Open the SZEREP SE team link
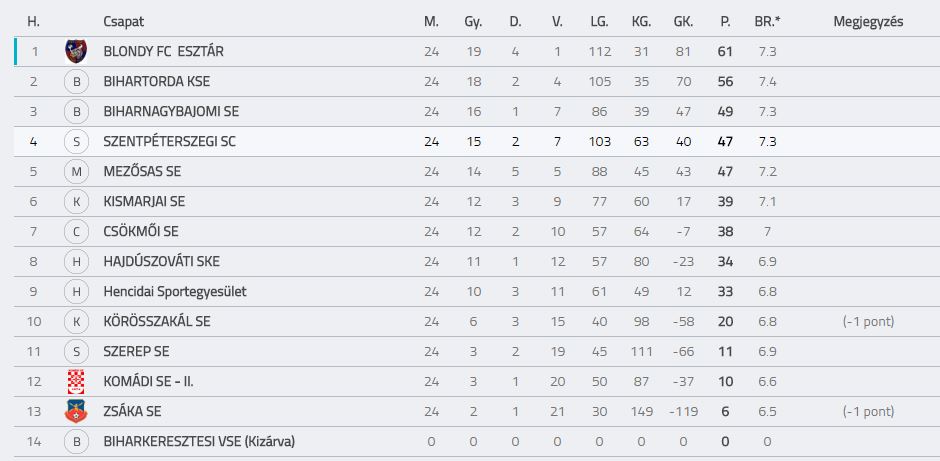This screenshot has height=461, width=940. tap(136, 352)
